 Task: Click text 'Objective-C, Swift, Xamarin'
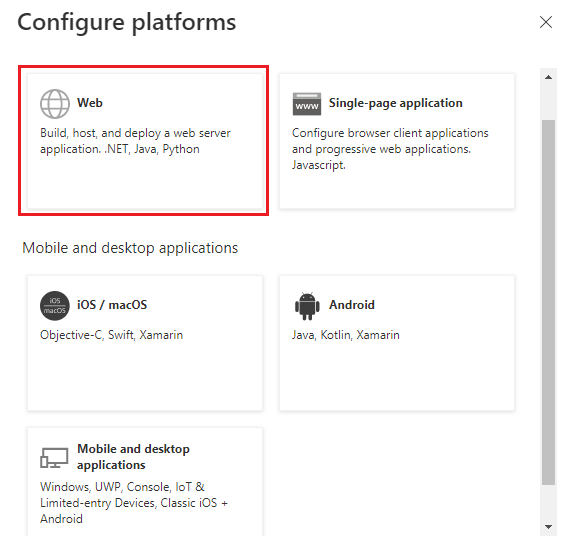click(111, 335)
